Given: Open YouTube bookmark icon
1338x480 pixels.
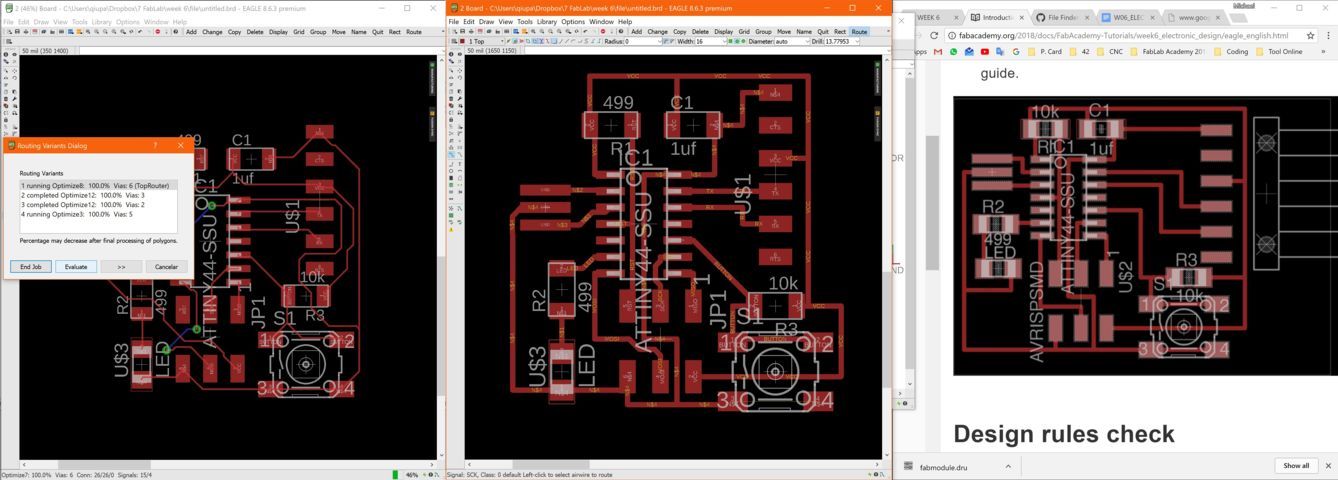Looking at the screenshot, I should tap(985, 51).
